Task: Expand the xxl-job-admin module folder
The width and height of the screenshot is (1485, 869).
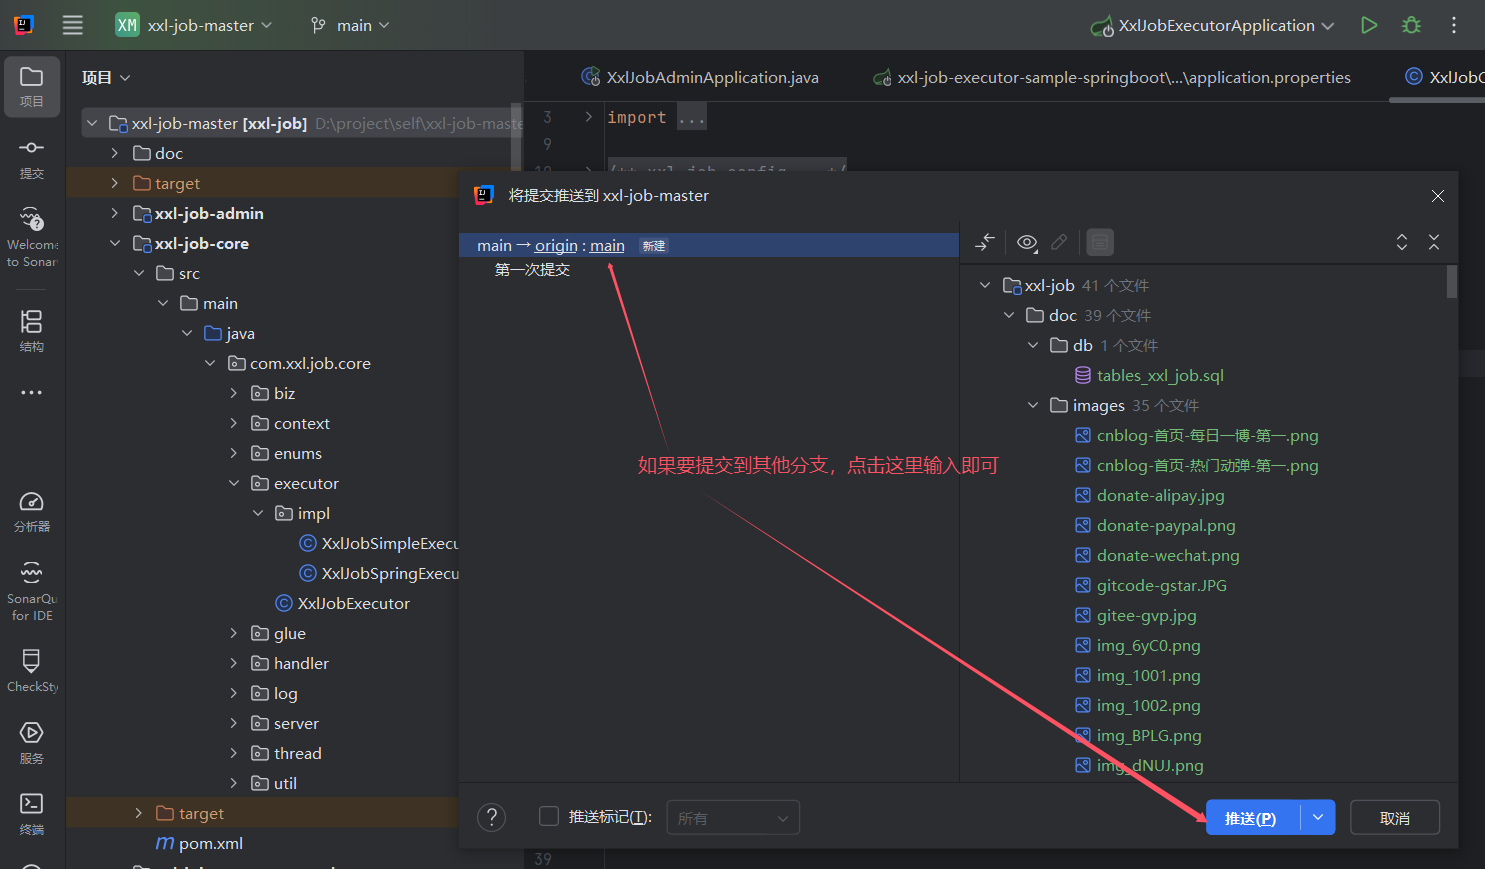Action: tap(115, 213)
